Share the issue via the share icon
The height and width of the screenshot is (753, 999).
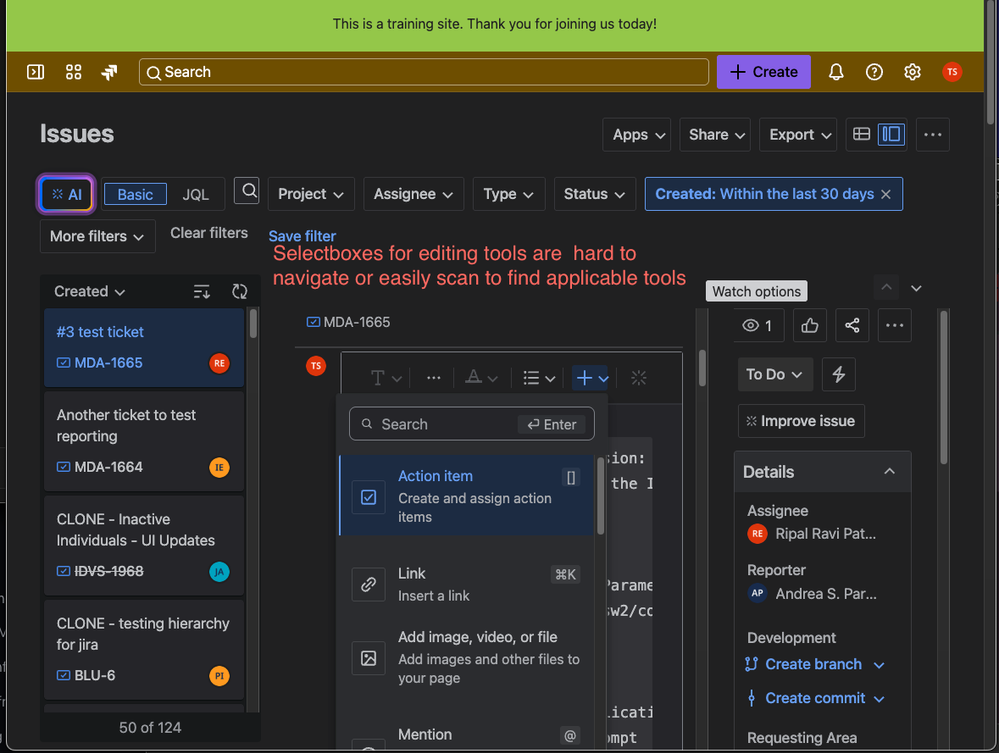point(852,325)
